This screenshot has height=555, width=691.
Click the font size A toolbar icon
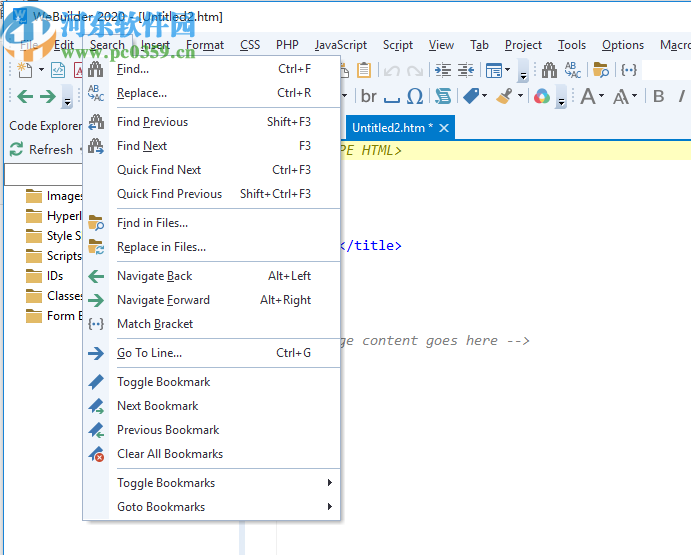pos(621,97)
